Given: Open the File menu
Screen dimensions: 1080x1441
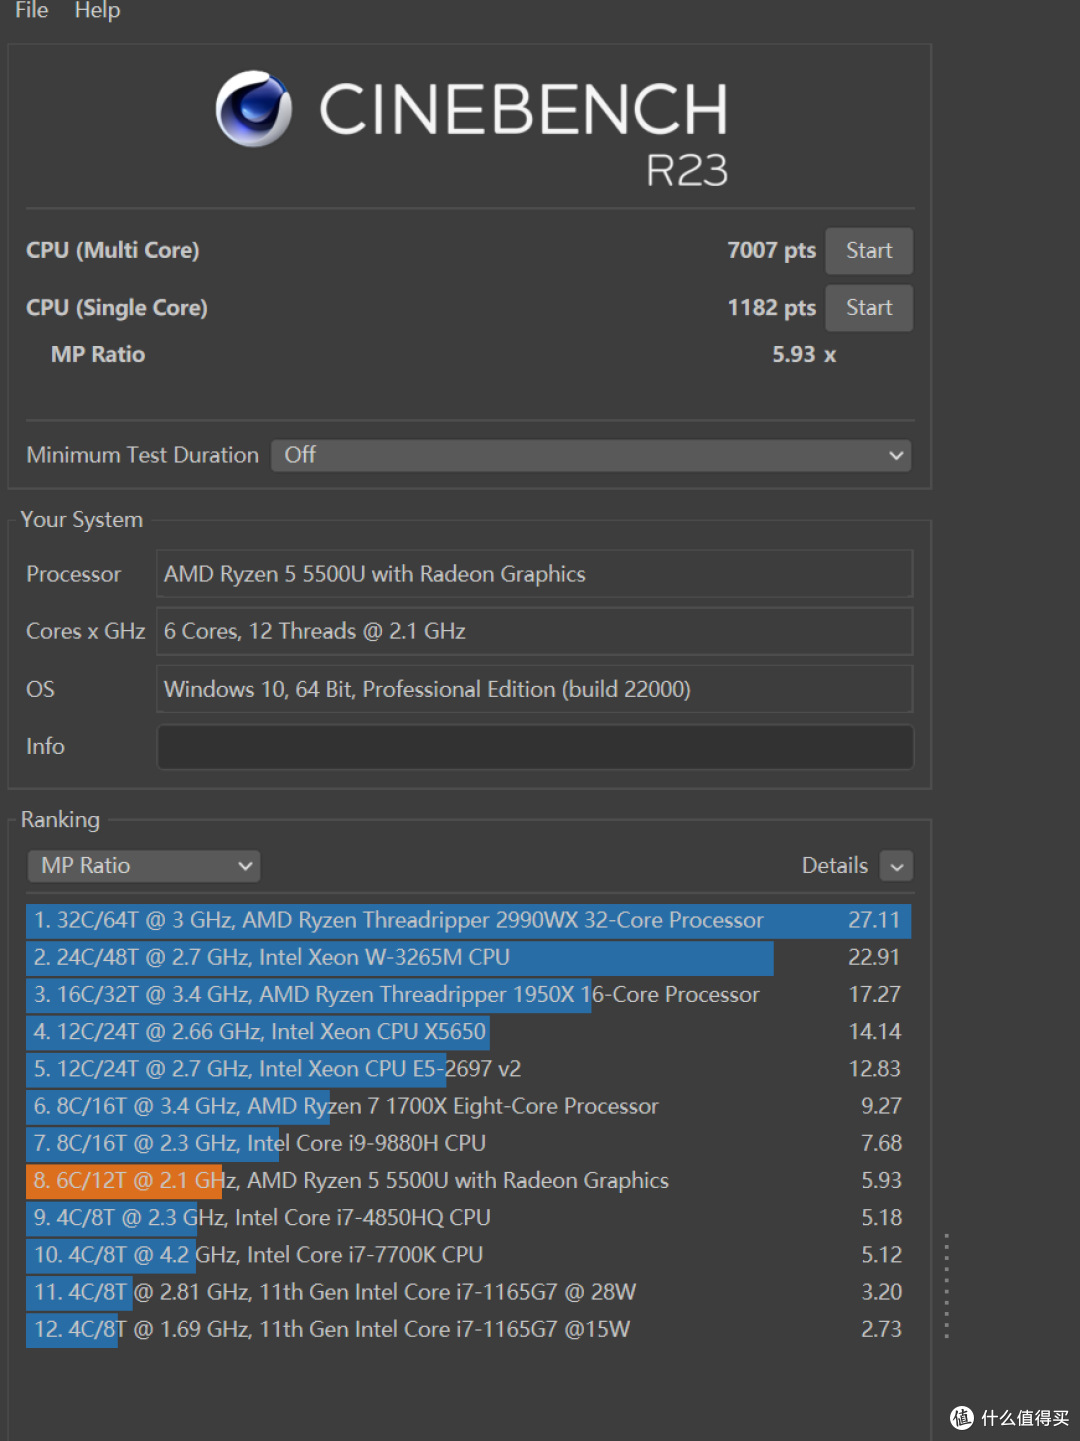Looking at the screenshot, I should pos(31,10).
